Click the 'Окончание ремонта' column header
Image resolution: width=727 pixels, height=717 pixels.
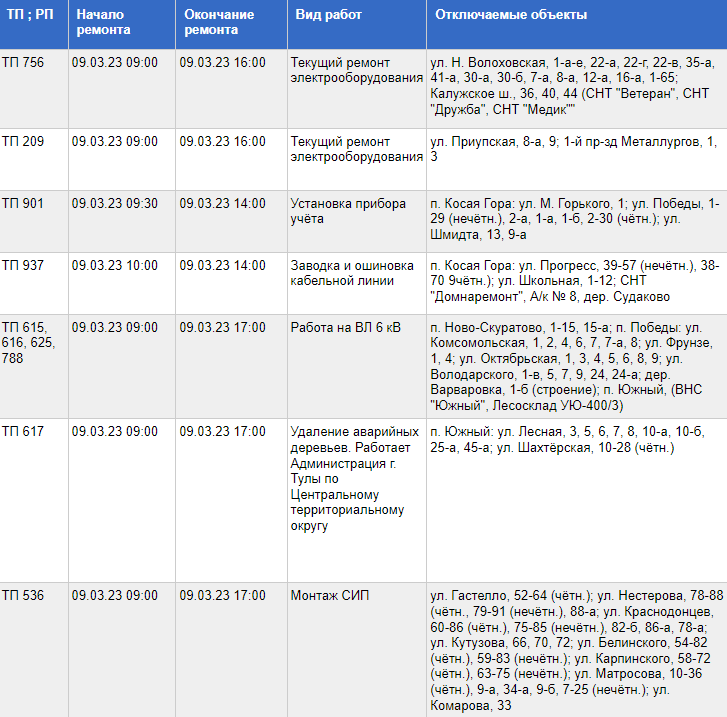tap(231, 24)
